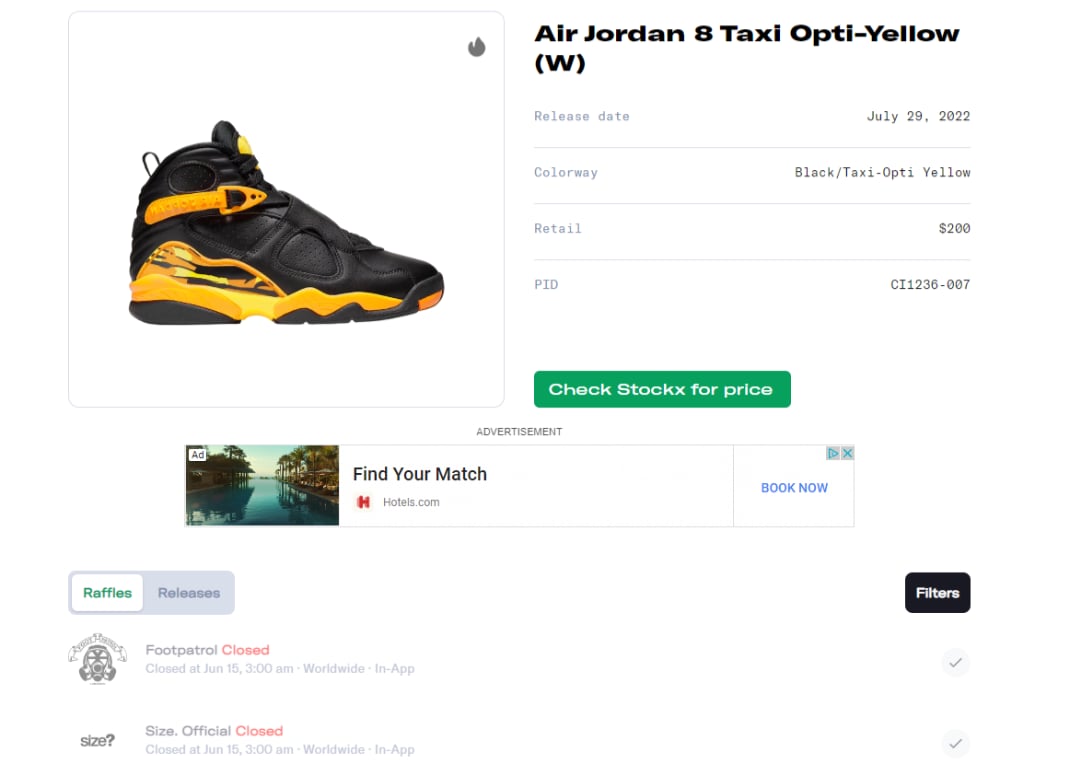Click the resort pool ad image
This screenshot has width=1070, height=760.
click(x=262, y=485)
